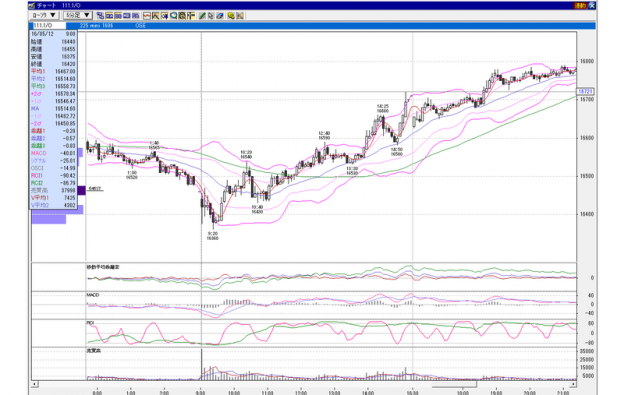Click the 連動 link button in title bar
Screen dimensions: 624x395
tap(580, 6)
